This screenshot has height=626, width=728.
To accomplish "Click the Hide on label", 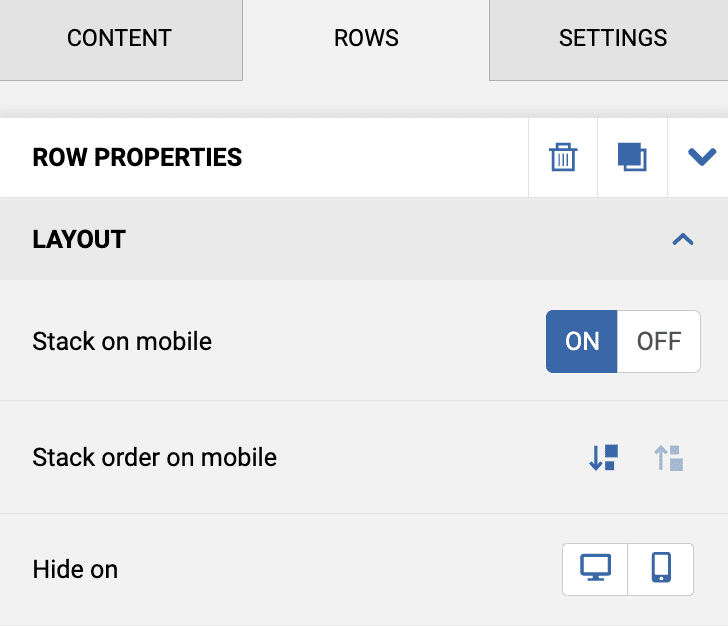I will pos(75,570).
